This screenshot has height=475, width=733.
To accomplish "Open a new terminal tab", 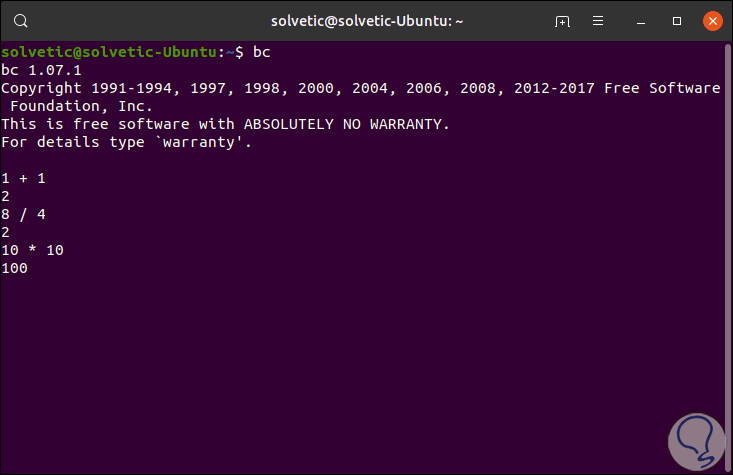I will coord(562,21).
